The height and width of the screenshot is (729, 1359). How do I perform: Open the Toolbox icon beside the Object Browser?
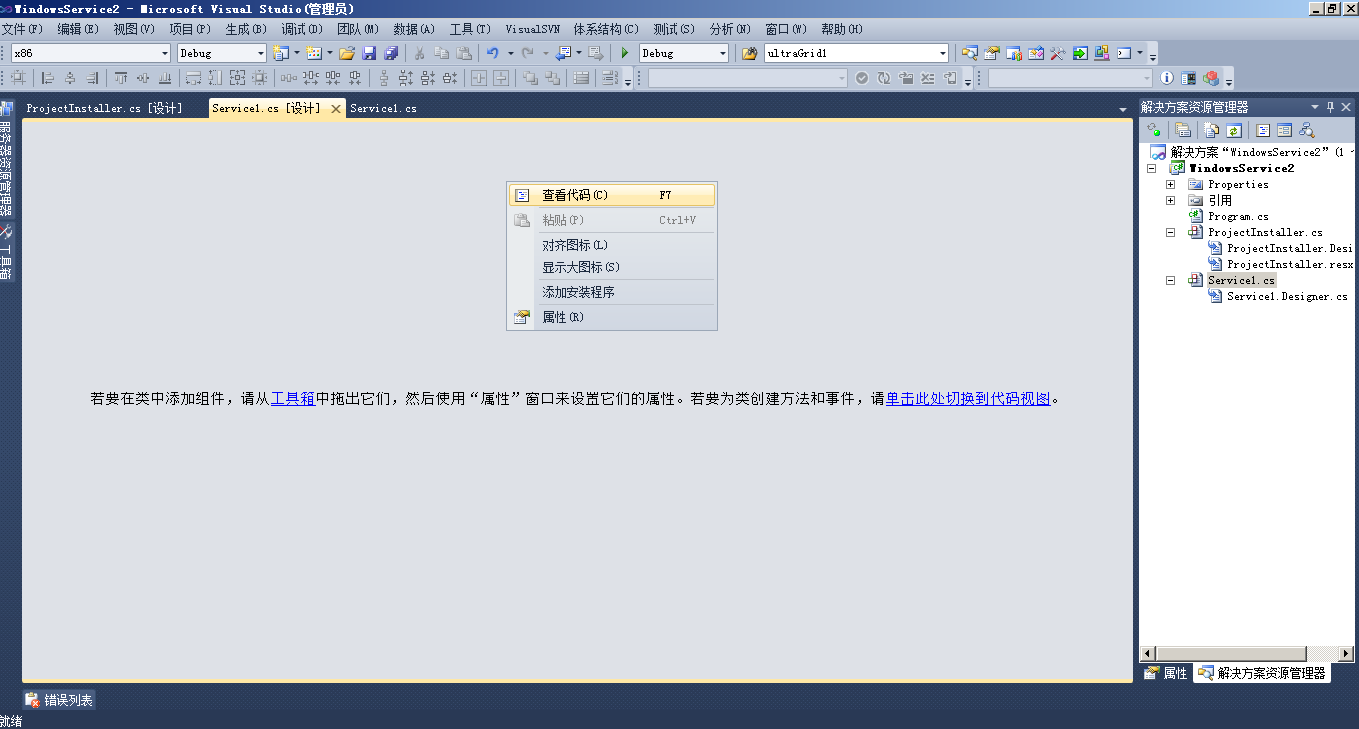(1057, 53)
